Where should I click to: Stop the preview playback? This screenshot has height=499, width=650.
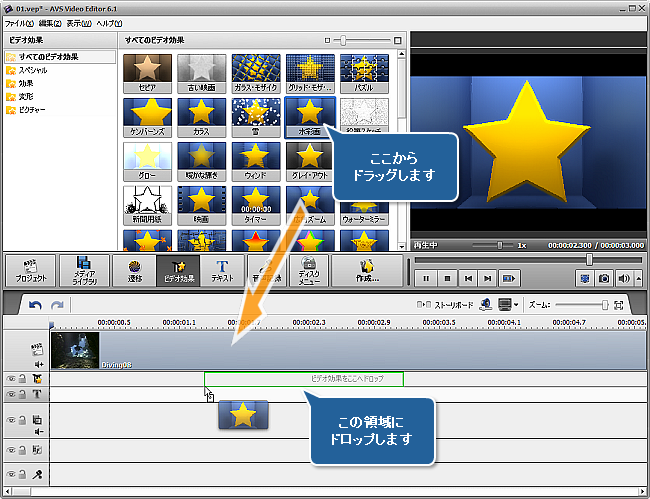point(447,279)
